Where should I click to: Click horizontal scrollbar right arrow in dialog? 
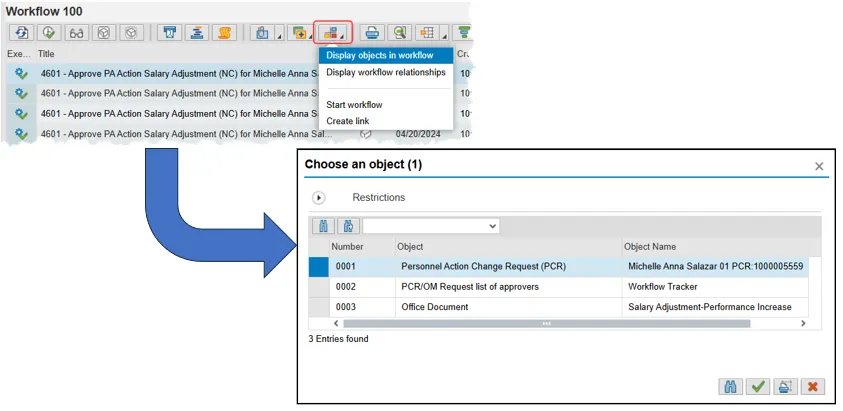pyautogui.click(x=803, y=324)
